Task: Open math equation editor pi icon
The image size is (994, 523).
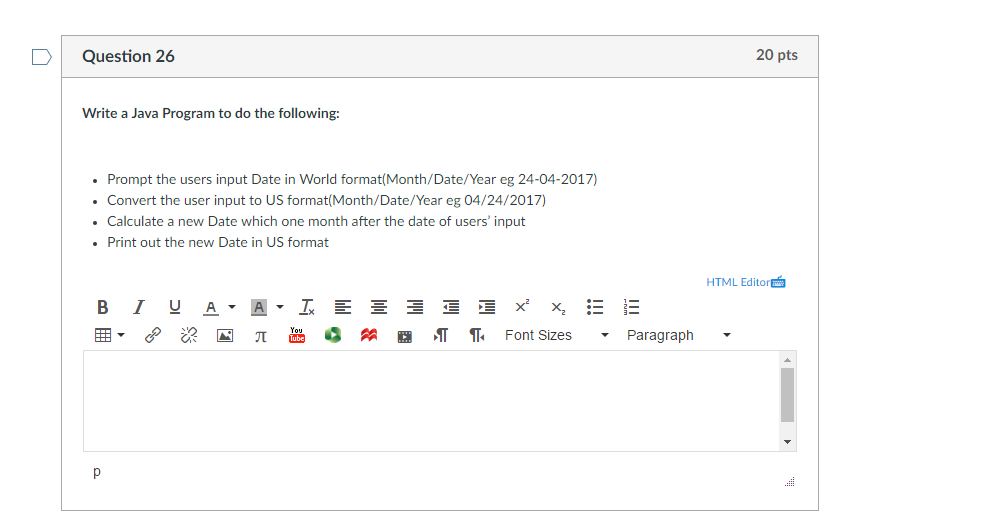Action: pos(261,337)
